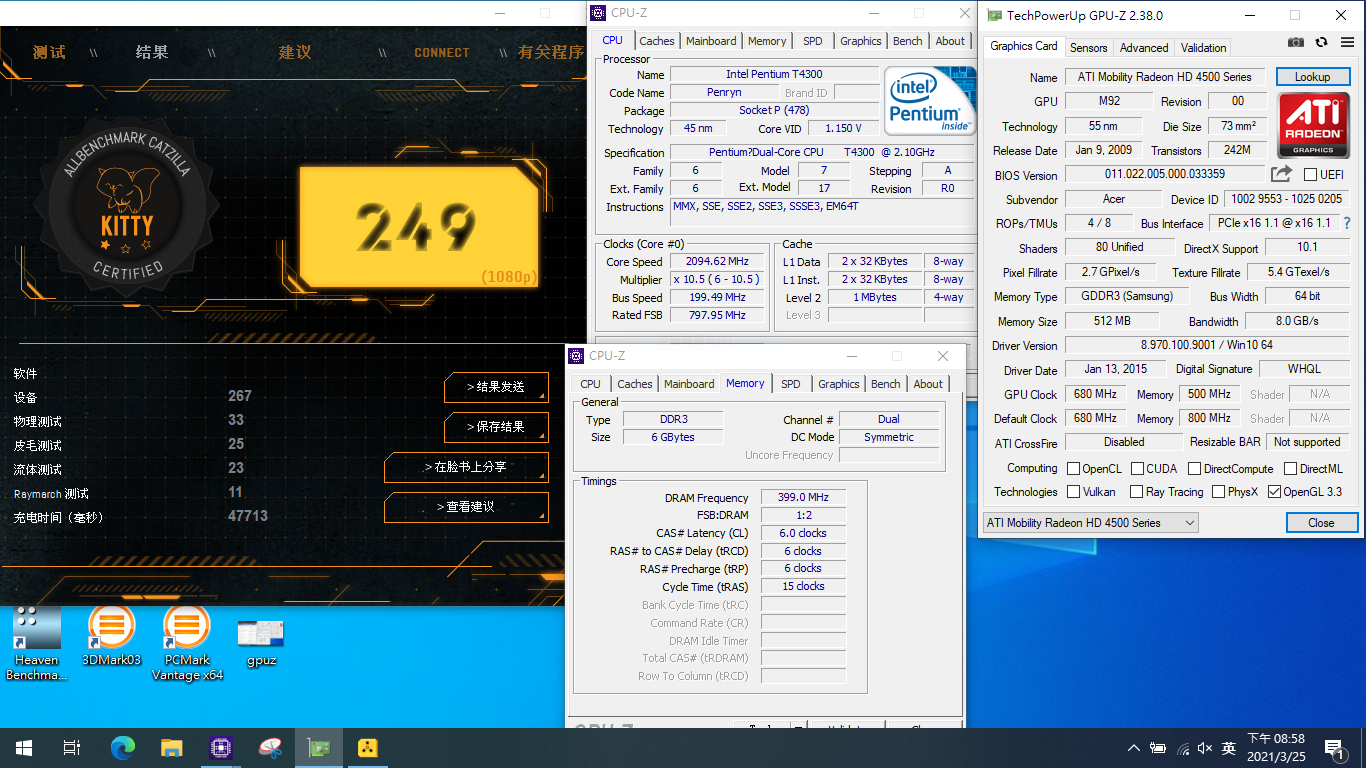Viewport: 1366px width, 768px height.
Task: Click the Core Speed value 2094.62 MHz
Action: [717, 262]
